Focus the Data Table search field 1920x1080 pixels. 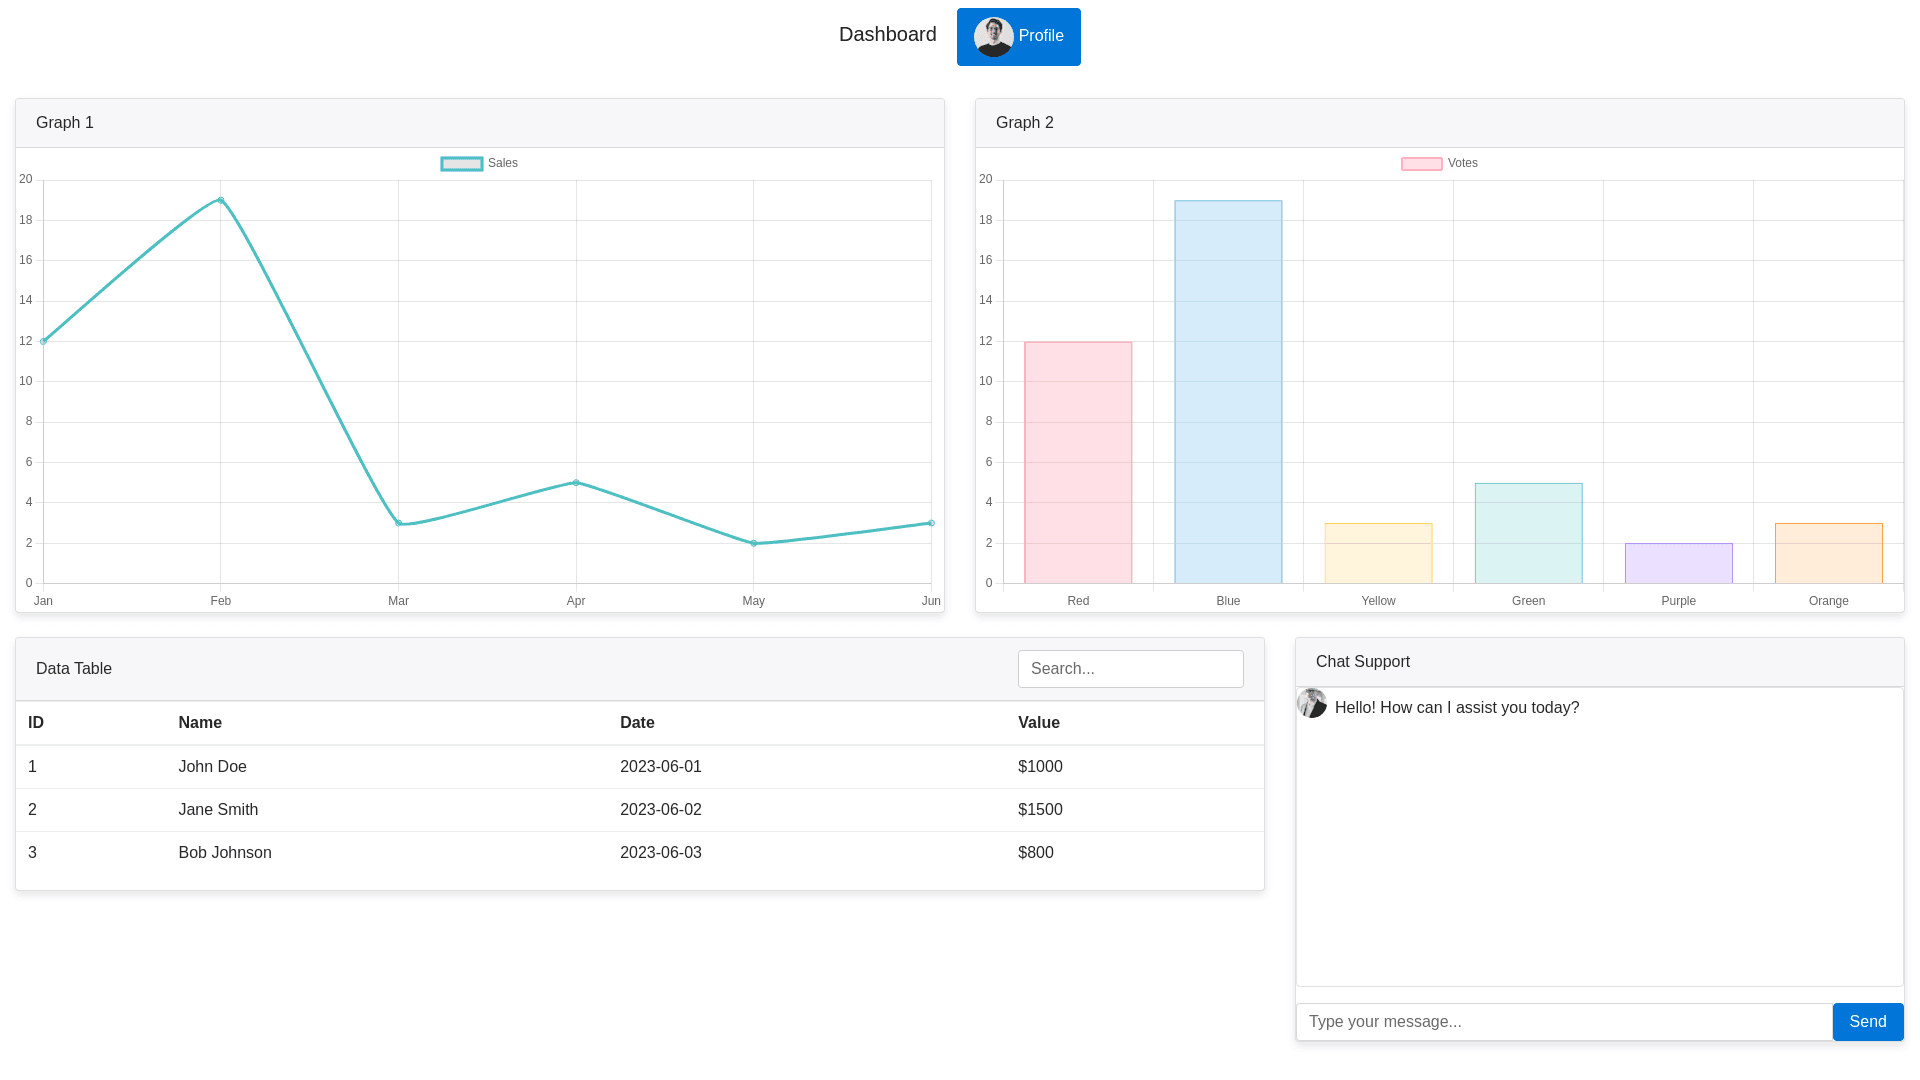click(1130, 669)
